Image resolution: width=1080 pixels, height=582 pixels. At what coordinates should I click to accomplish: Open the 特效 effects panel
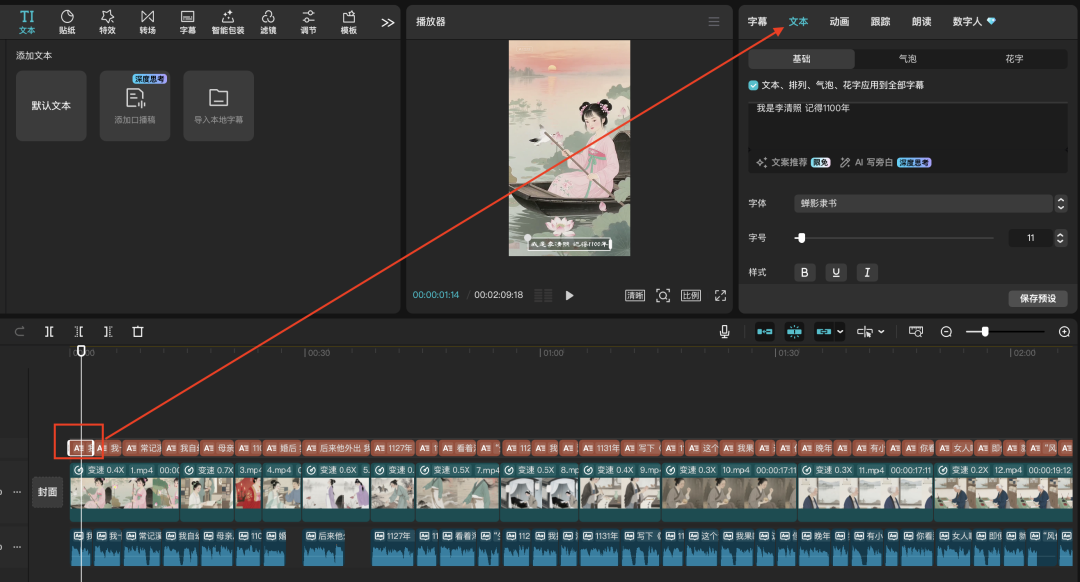pos(107,21)
